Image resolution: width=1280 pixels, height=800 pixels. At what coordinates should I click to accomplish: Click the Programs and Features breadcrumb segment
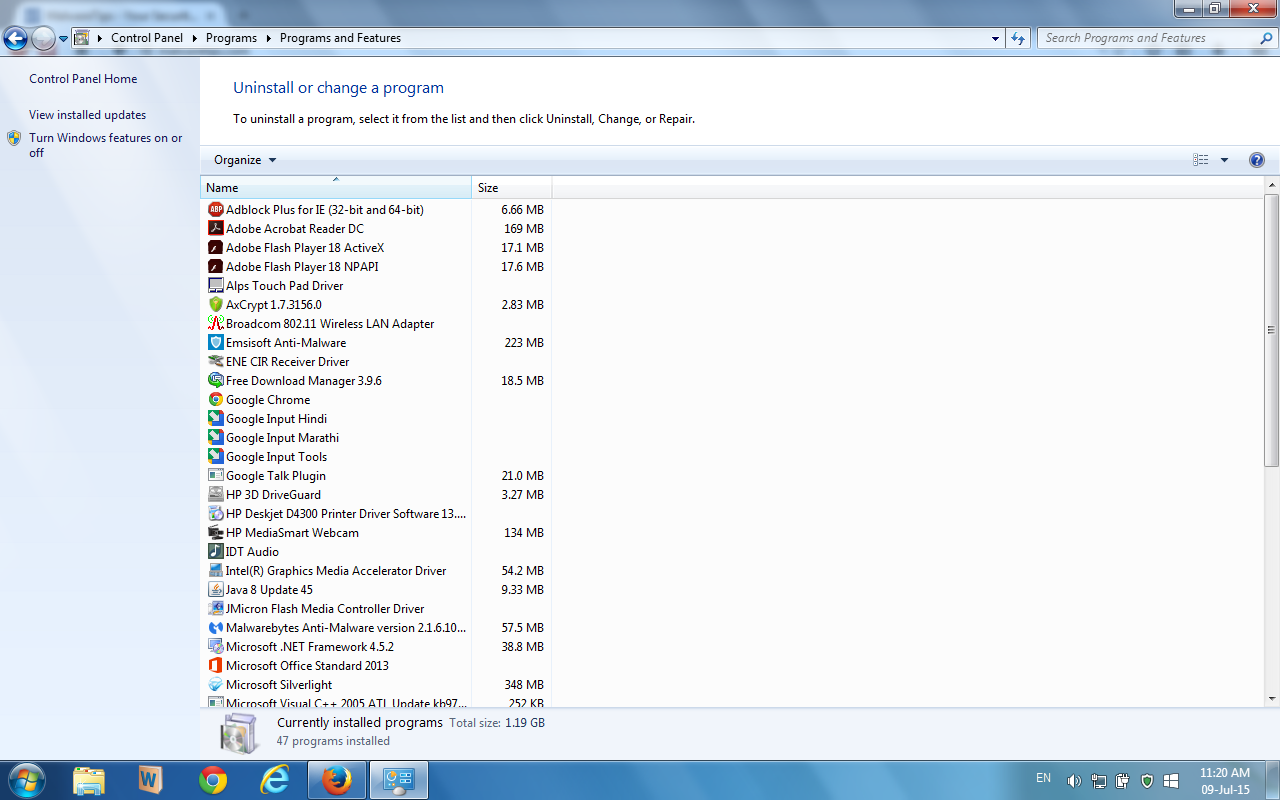[340, 38]
